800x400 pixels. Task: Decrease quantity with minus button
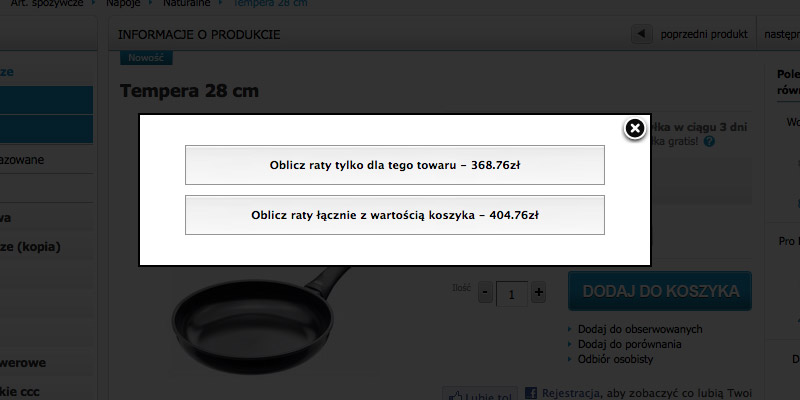tap(485, 293)
